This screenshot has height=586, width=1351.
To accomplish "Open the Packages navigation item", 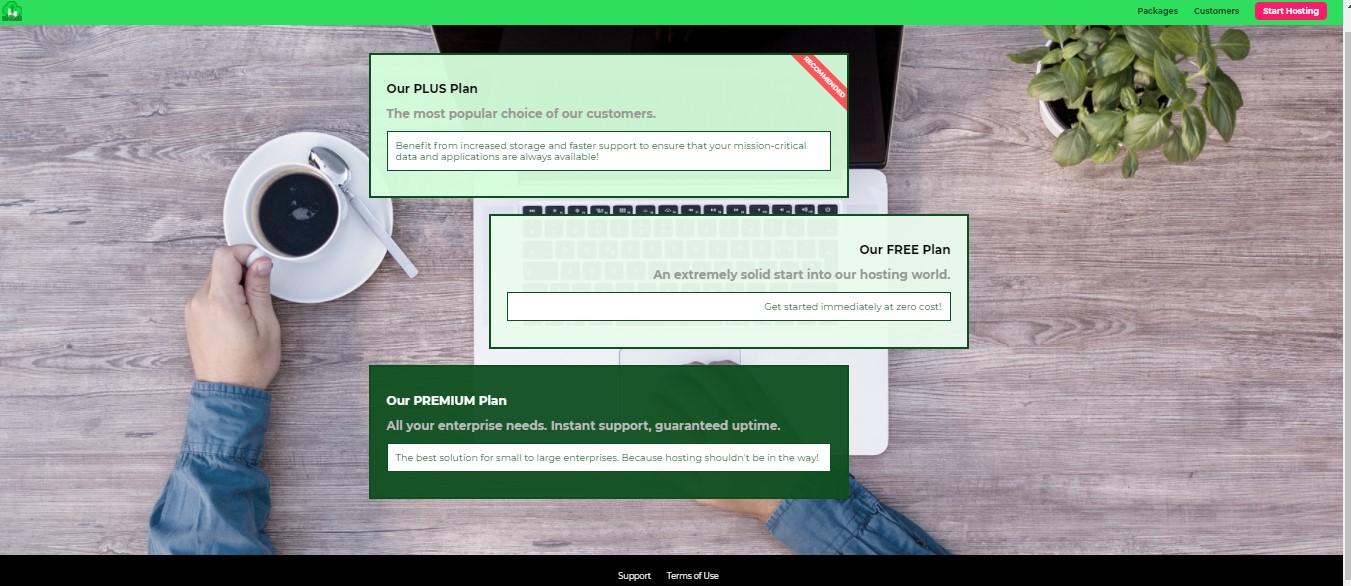I will point(1157,11).
